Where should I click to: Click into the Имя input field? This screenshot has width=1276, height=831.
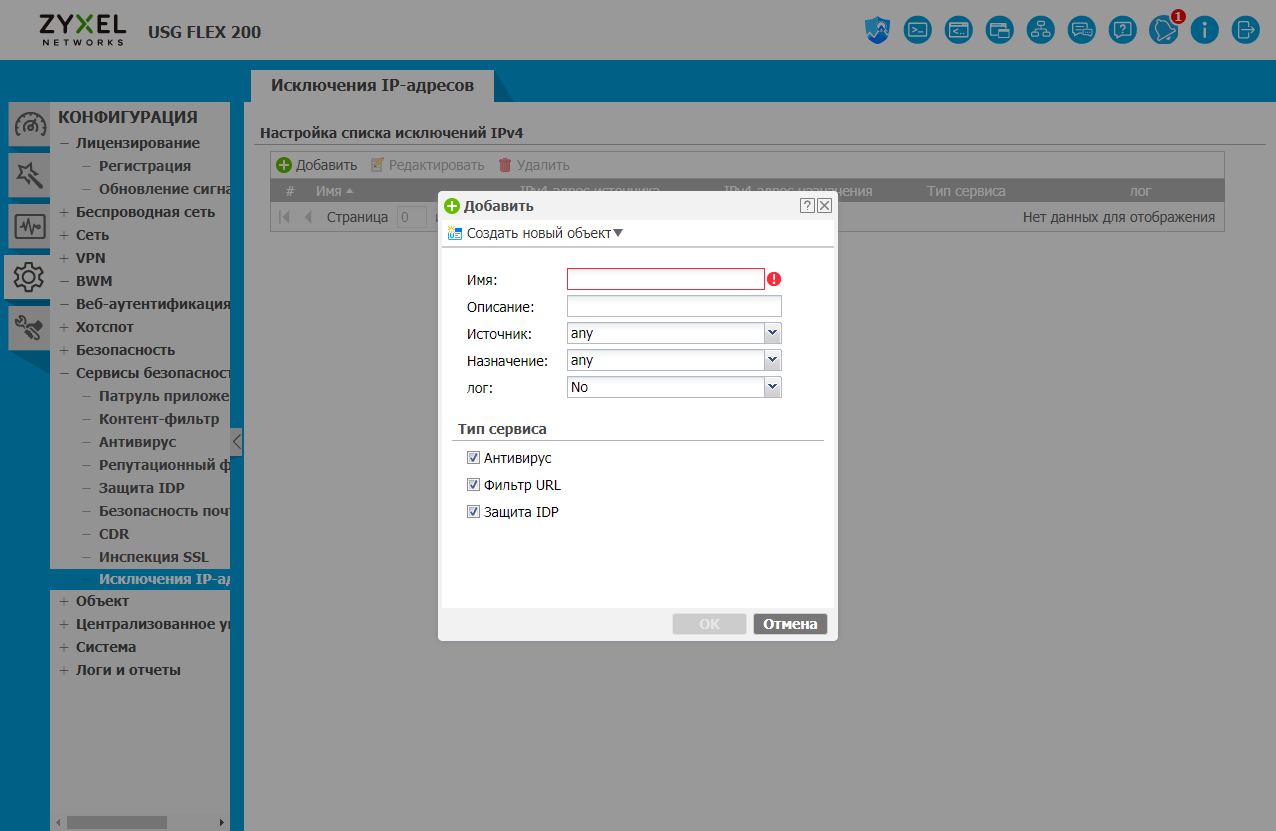coord(665,279)
